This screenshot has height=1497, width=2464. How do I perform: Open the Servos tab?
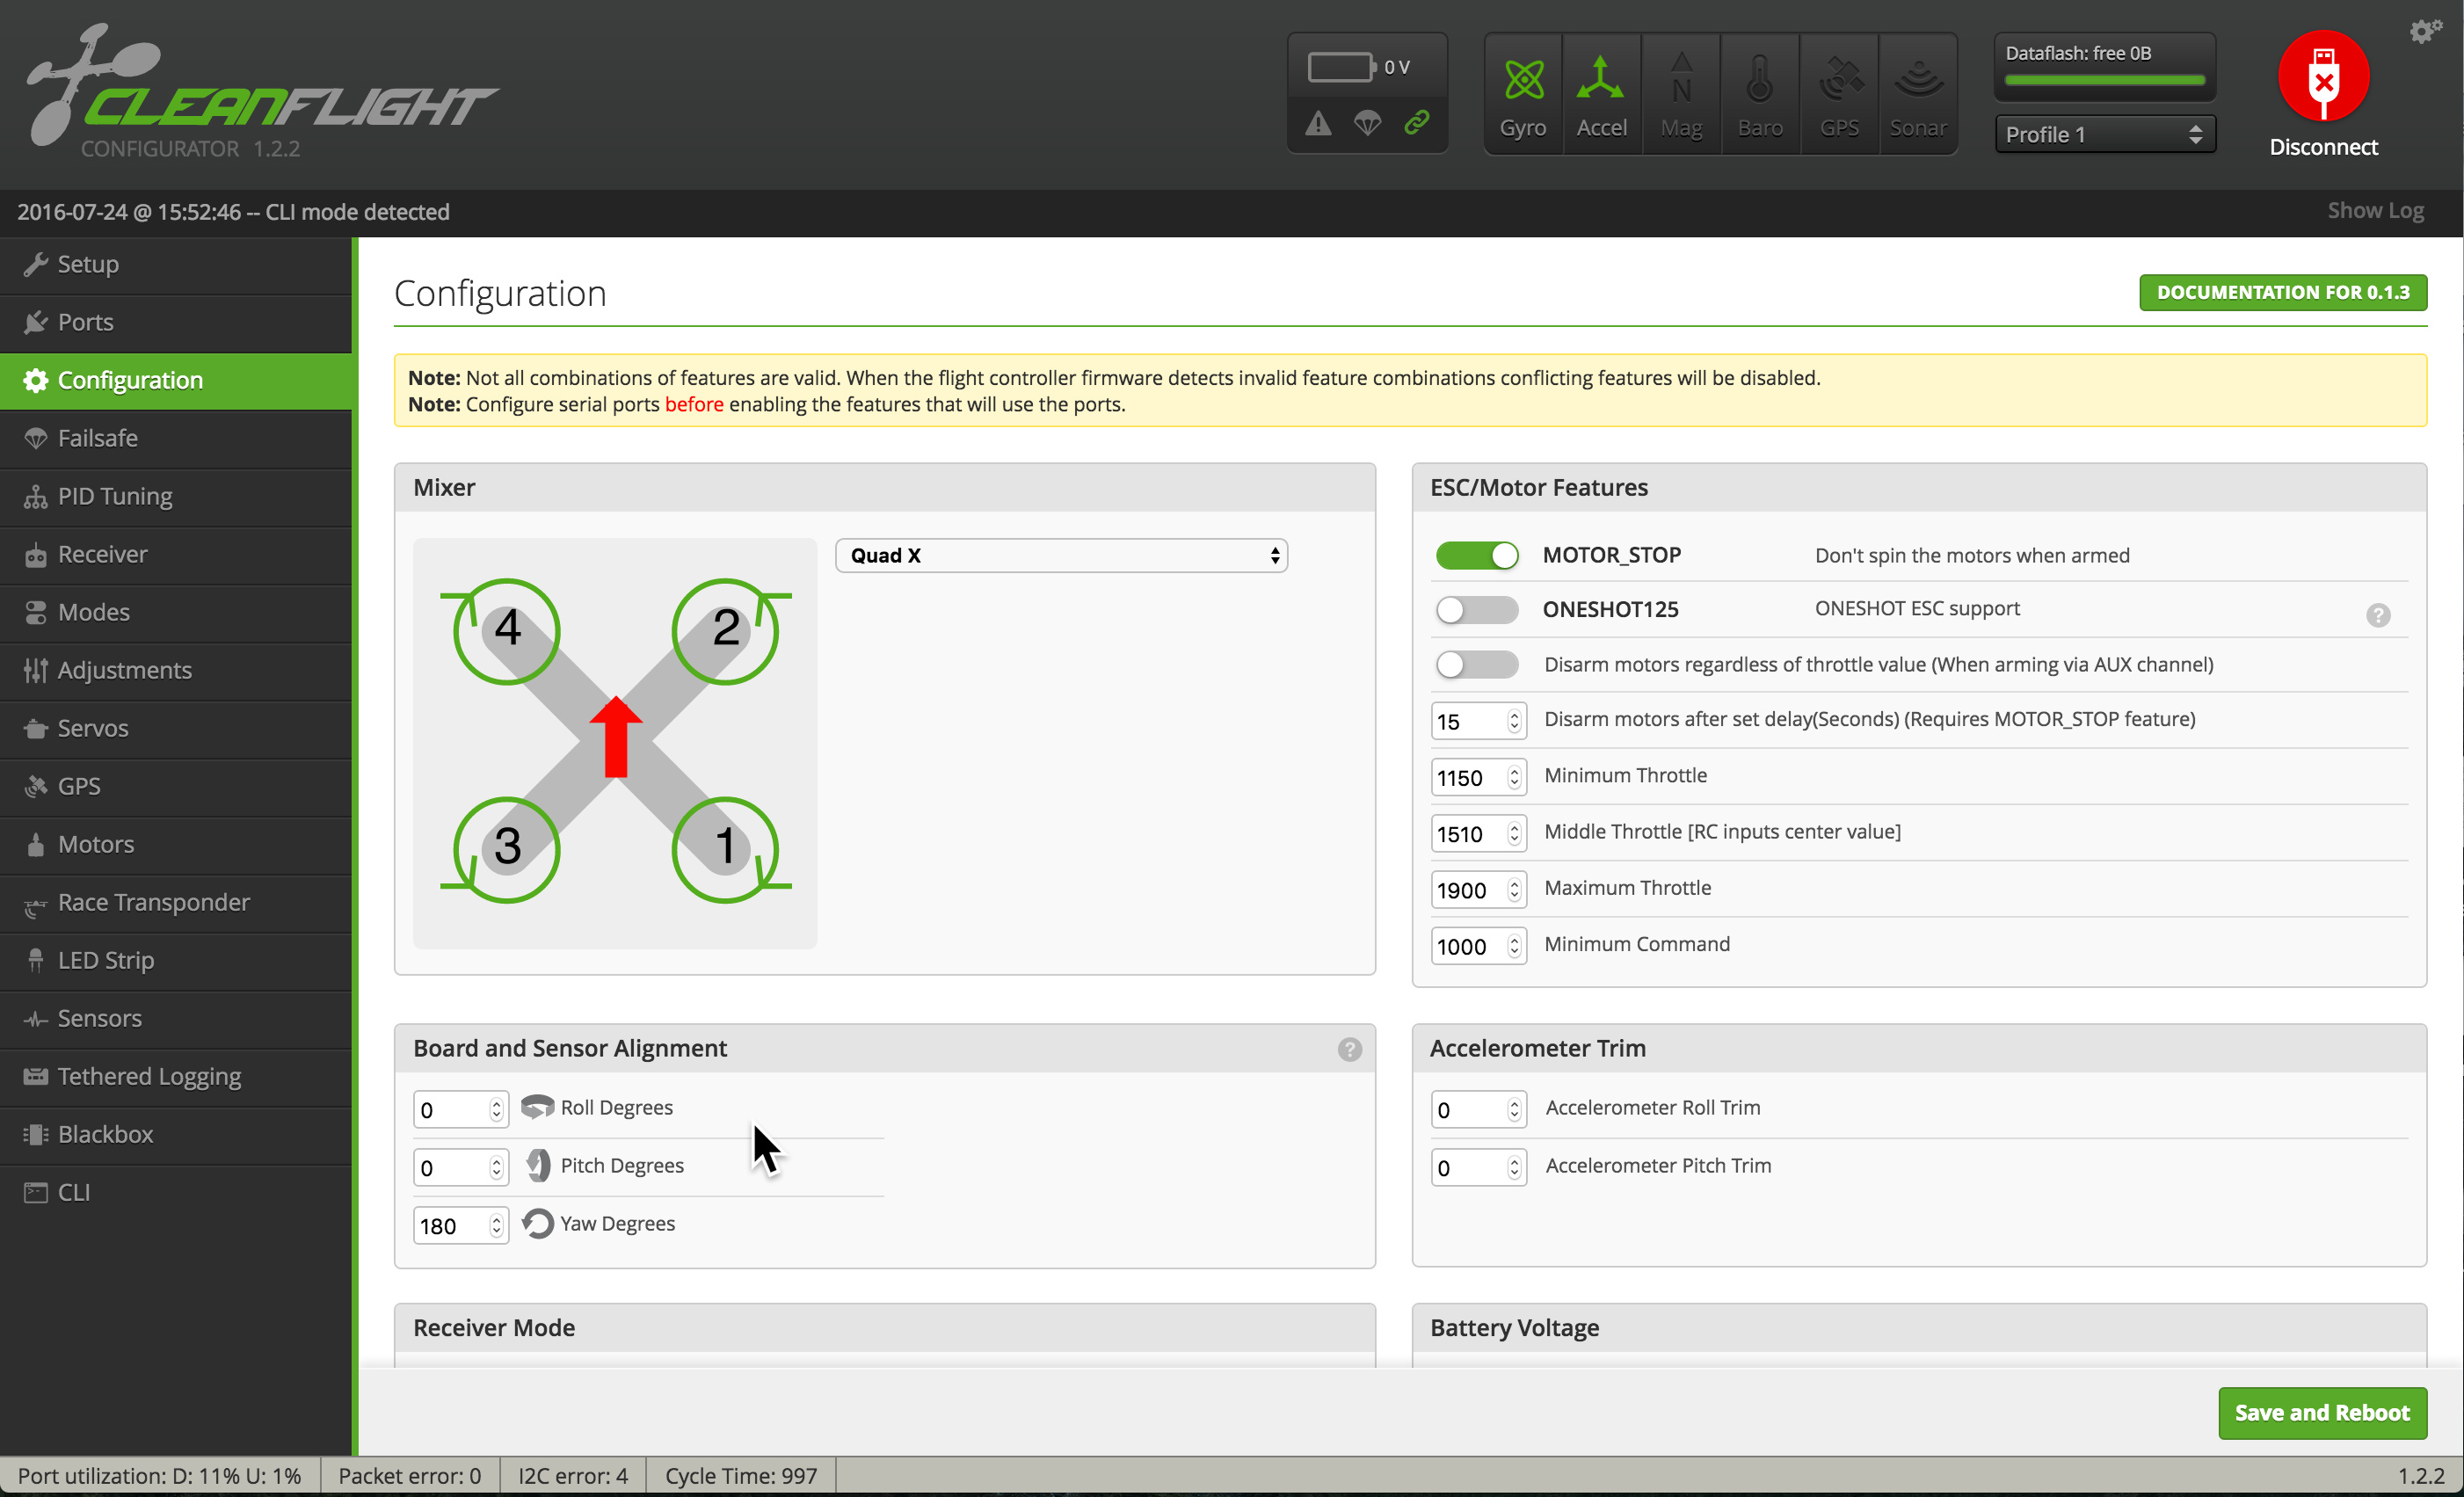coord(176,728)
